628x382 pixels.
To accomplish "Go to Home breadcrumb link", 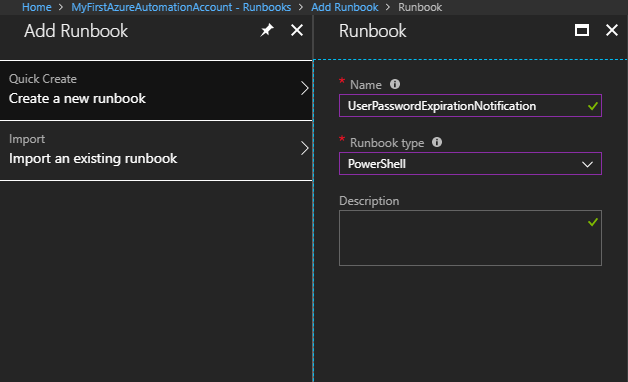I will click(x=36, y=7).
